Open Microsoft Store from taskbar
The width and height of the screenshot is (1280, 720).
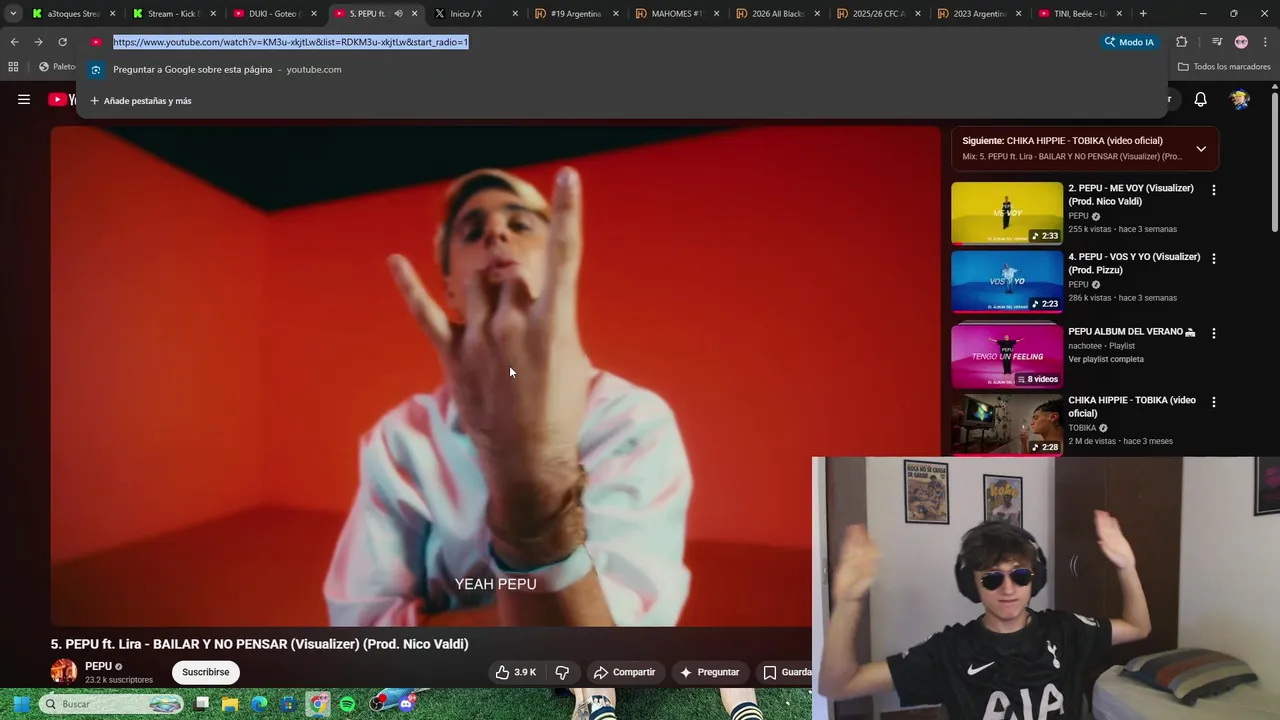coord(288,704)
